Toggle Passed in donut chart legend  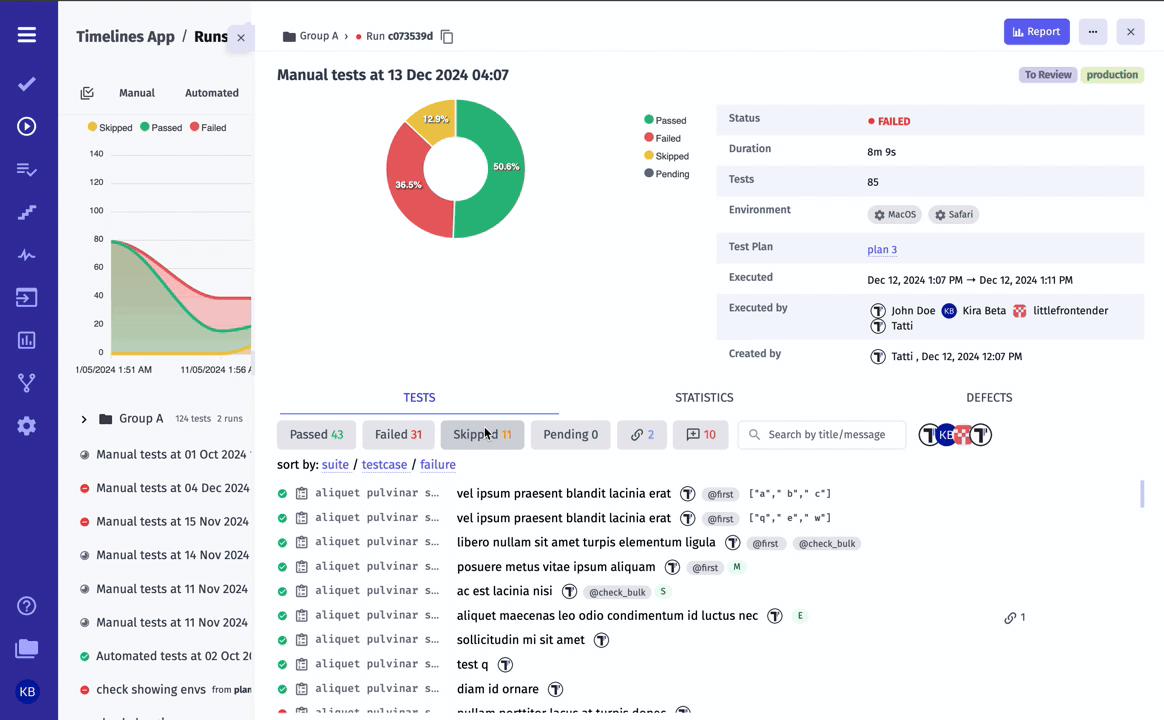[665, 120]
